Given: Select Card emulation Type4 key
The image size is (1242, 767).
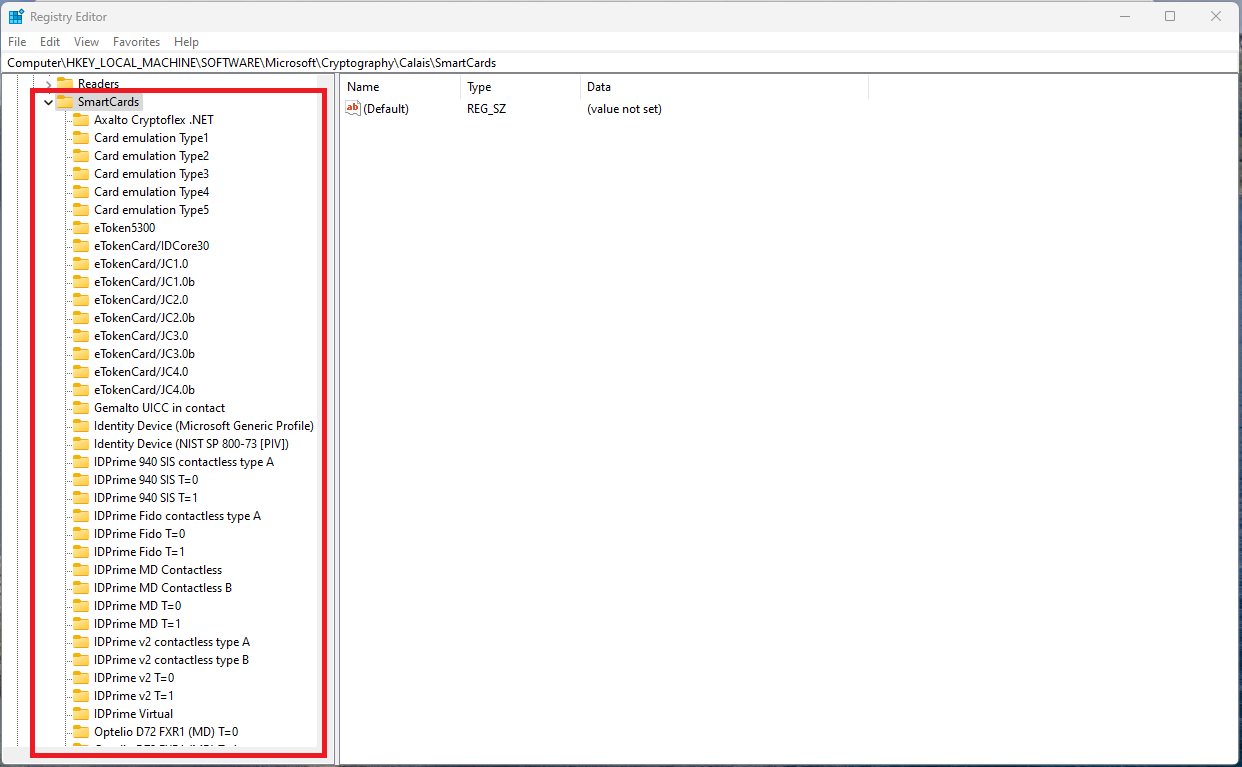Looking at the screenshot, I should click(151, 192).
